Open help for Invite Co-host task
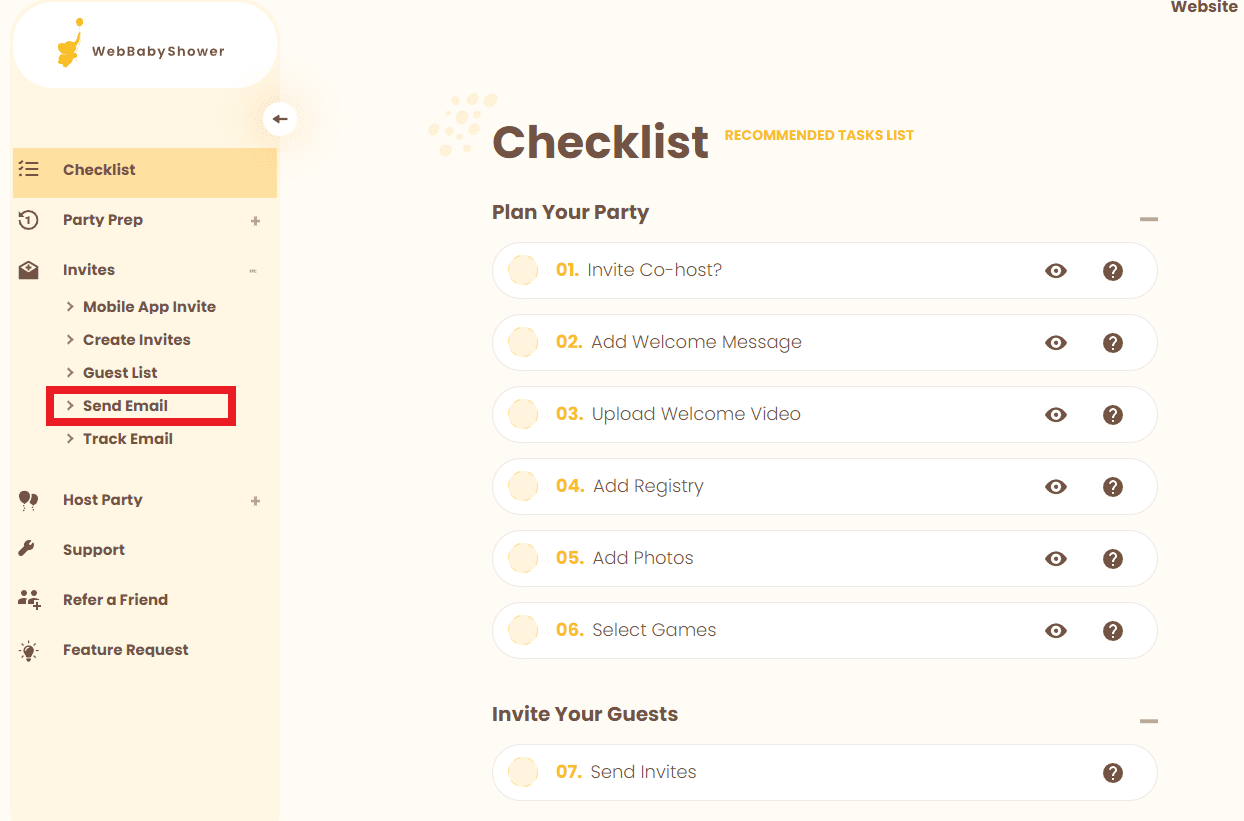The width and height of the screenshot is (1244, 821). click(x=1112, y=270)
